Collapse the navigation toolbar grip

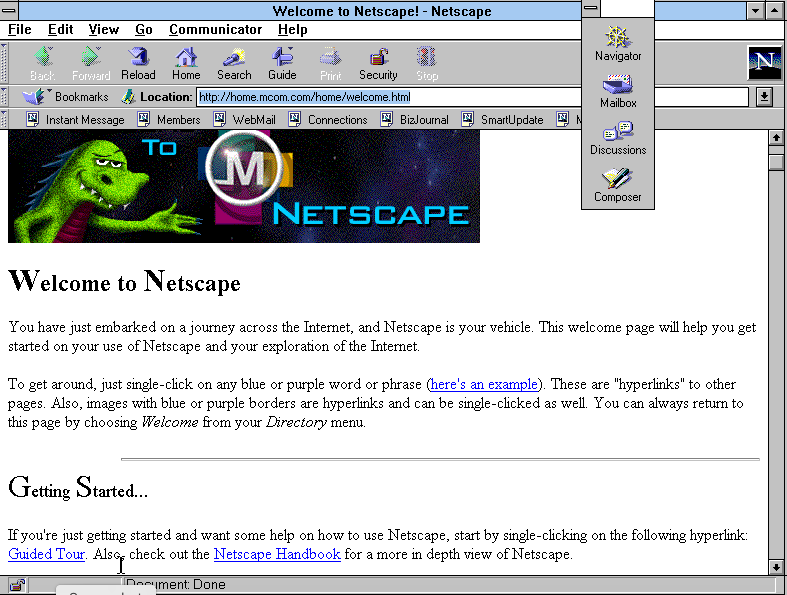[4, 63]
